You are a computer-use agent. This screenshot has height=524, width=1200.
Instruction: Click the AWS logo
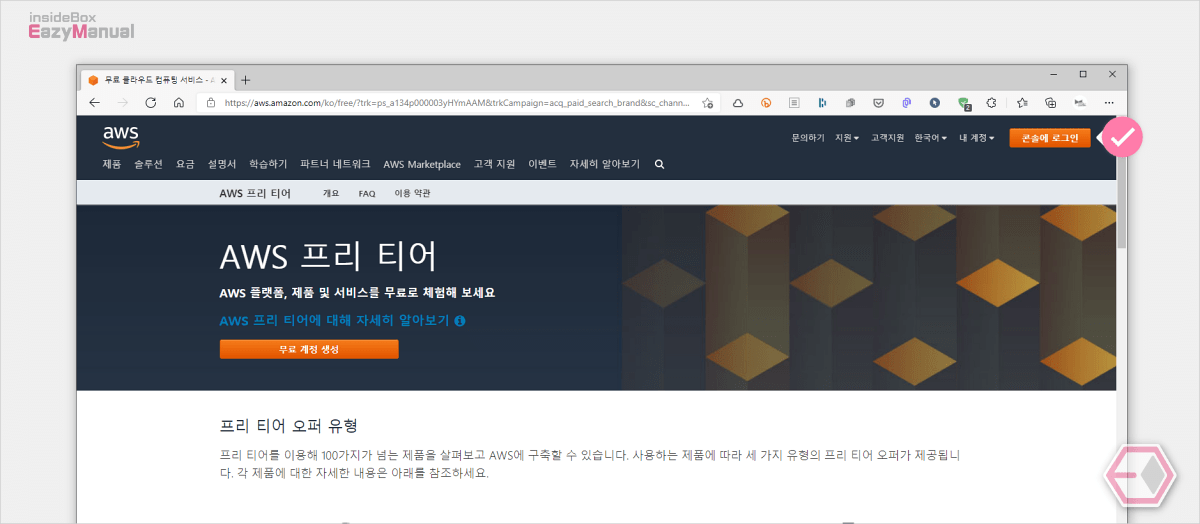120,136
